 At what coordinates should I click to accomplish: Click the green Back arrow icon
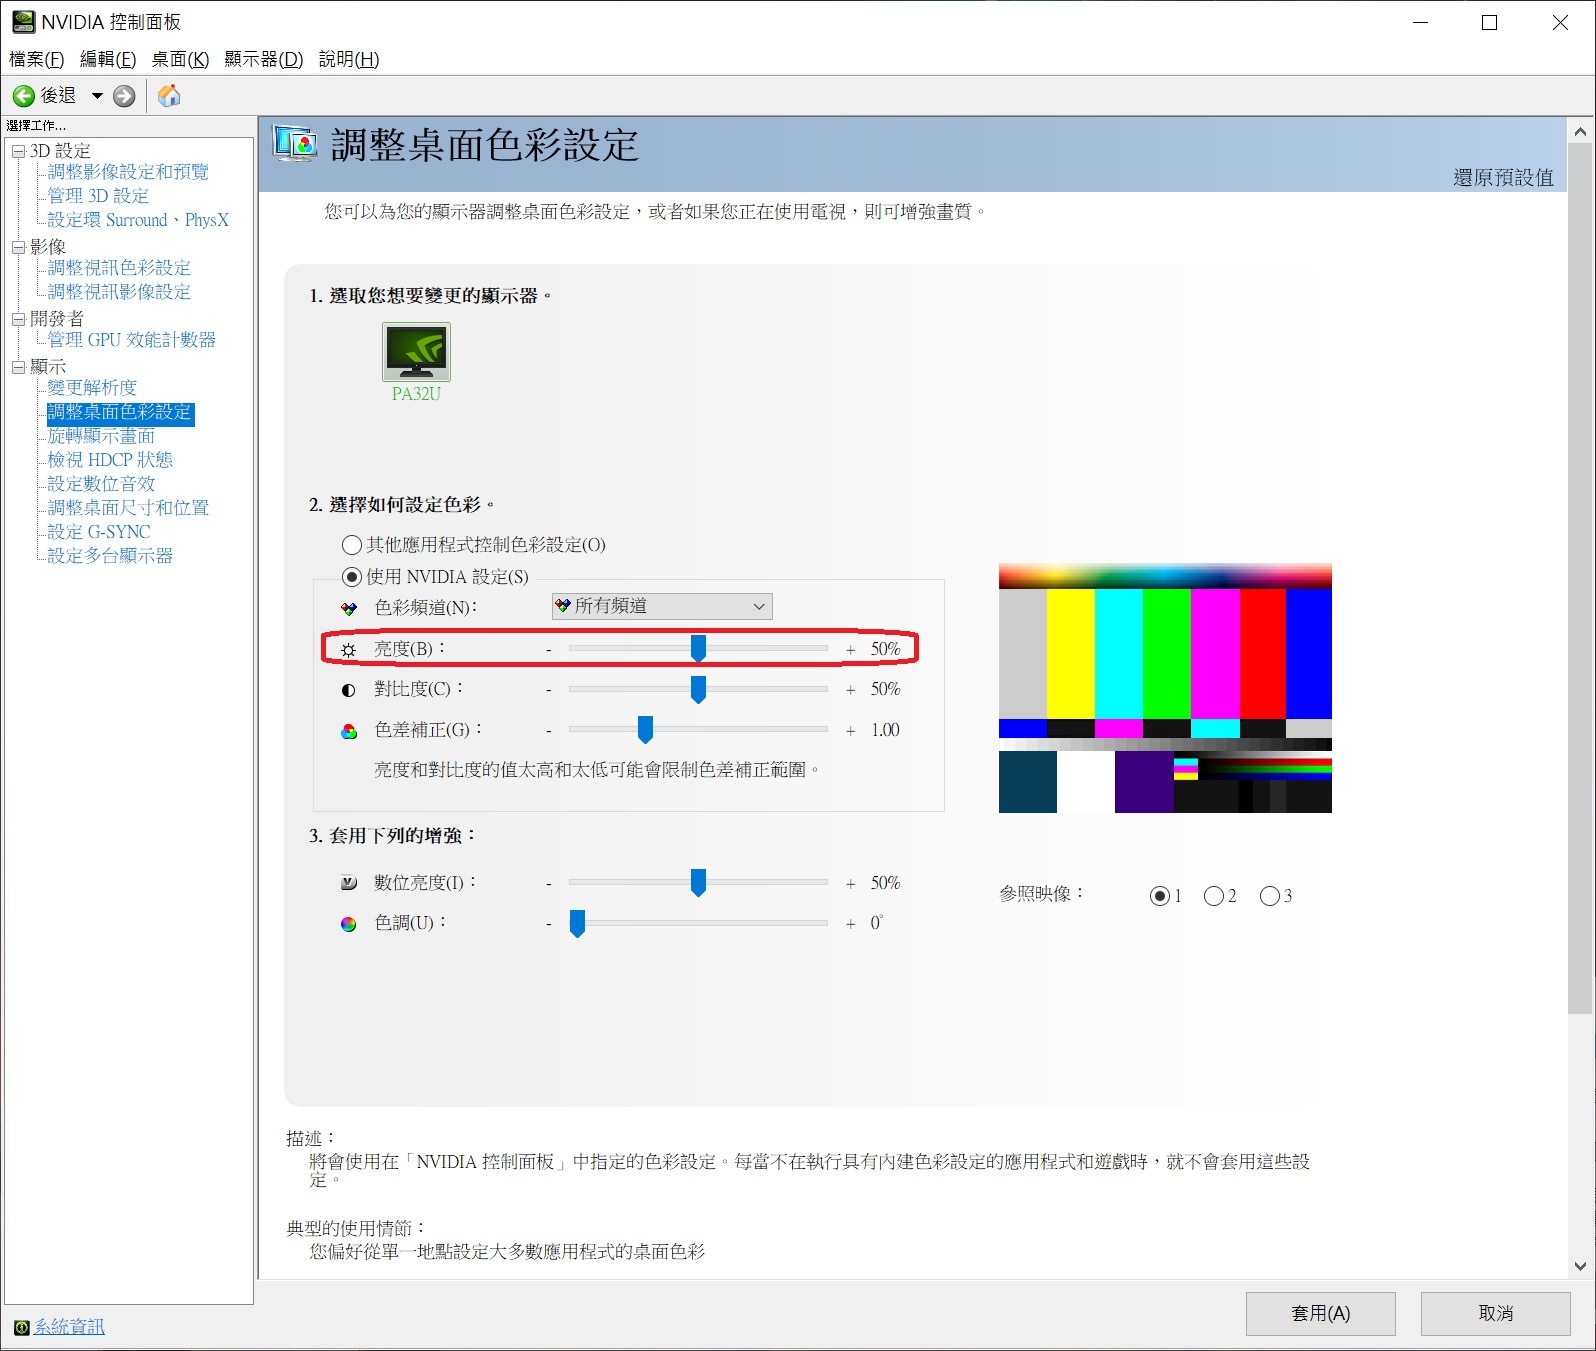pos(24,96)
